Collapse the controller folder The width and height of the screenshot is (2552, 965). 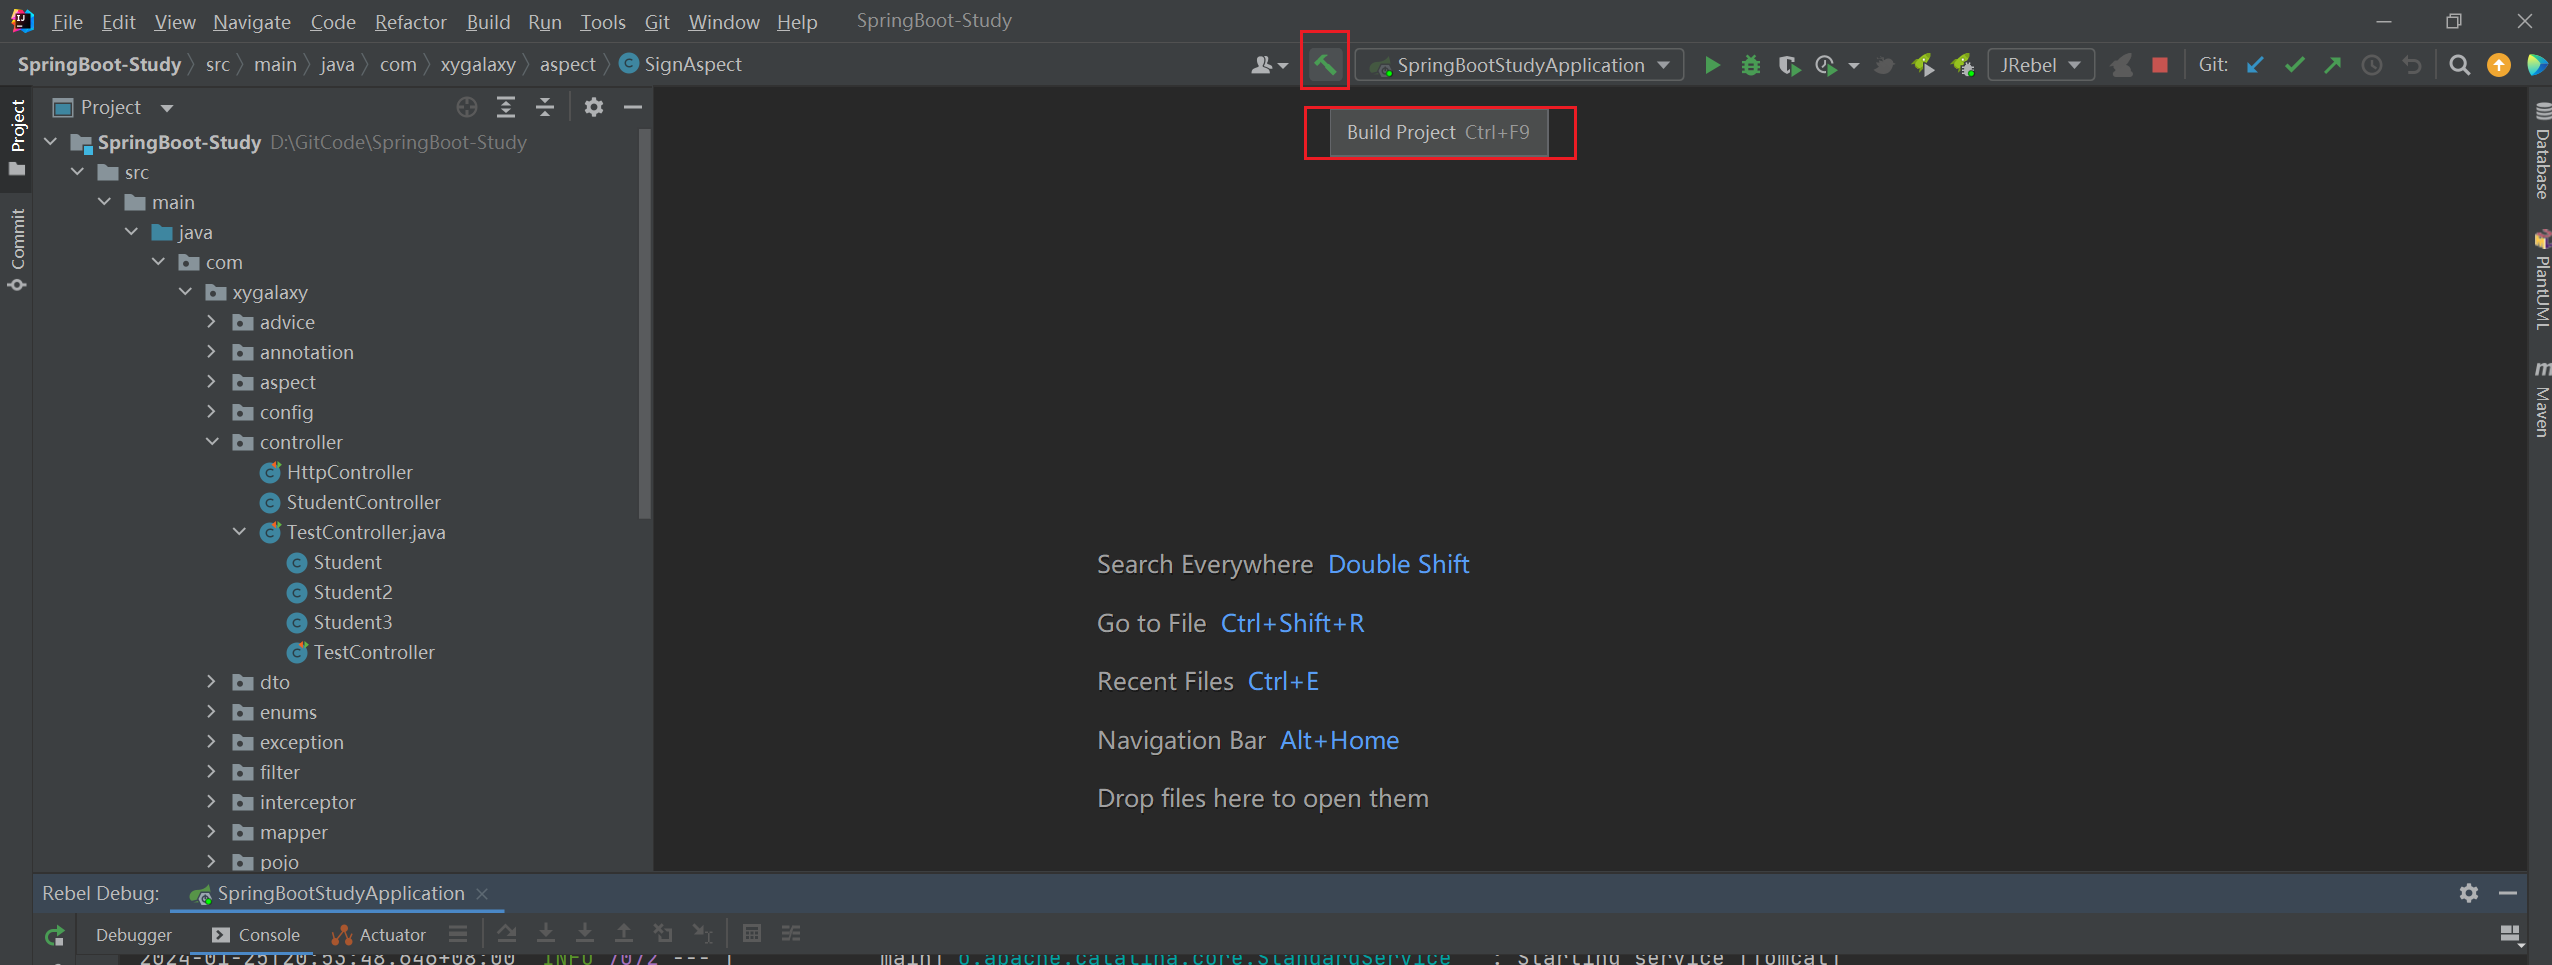(x=212, y=442)
